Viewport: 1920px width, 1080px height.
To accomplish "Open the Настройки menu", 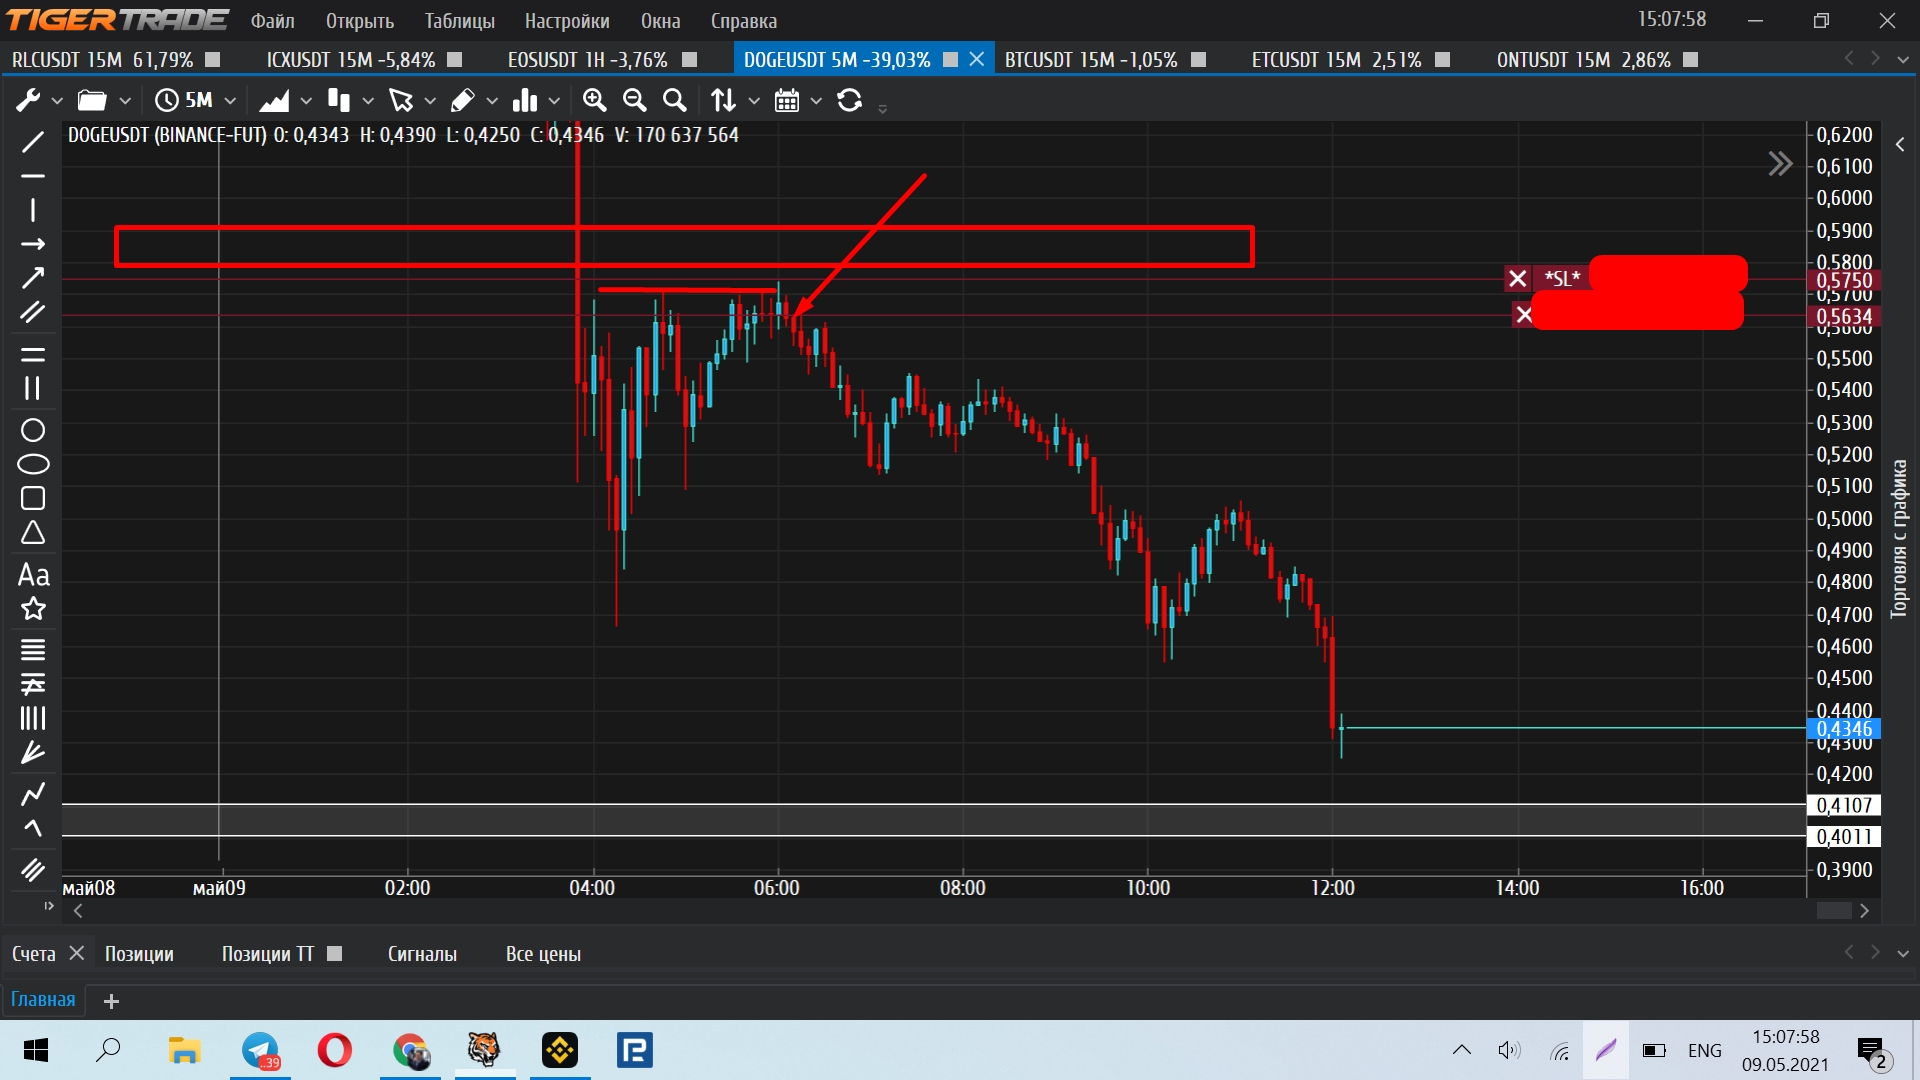I will tap(566, 21).
